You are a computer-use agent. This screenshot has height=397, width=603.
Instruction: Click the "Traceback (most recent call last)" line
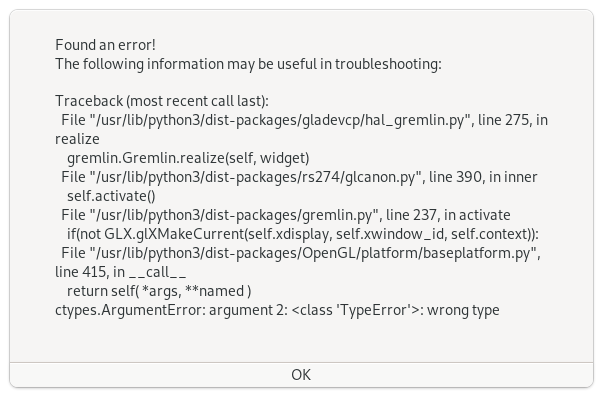(162, 101)
